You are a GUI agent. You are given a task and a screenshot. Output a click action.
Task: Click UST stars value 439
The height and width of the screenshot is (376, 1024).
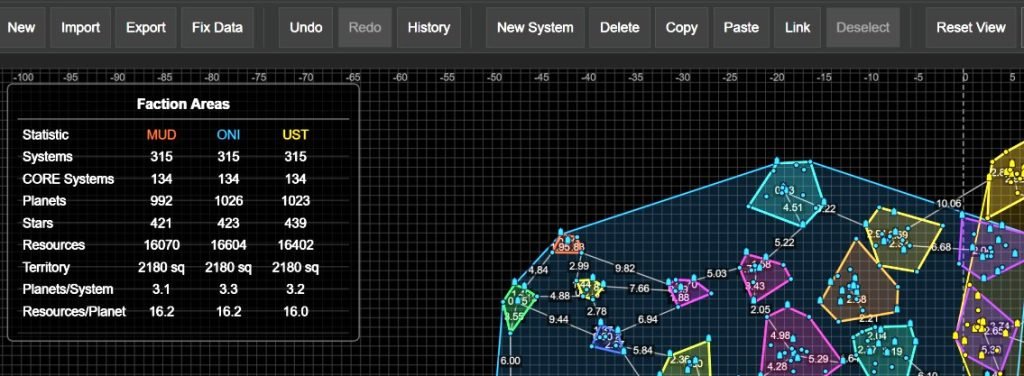click(x=295, y=223)
